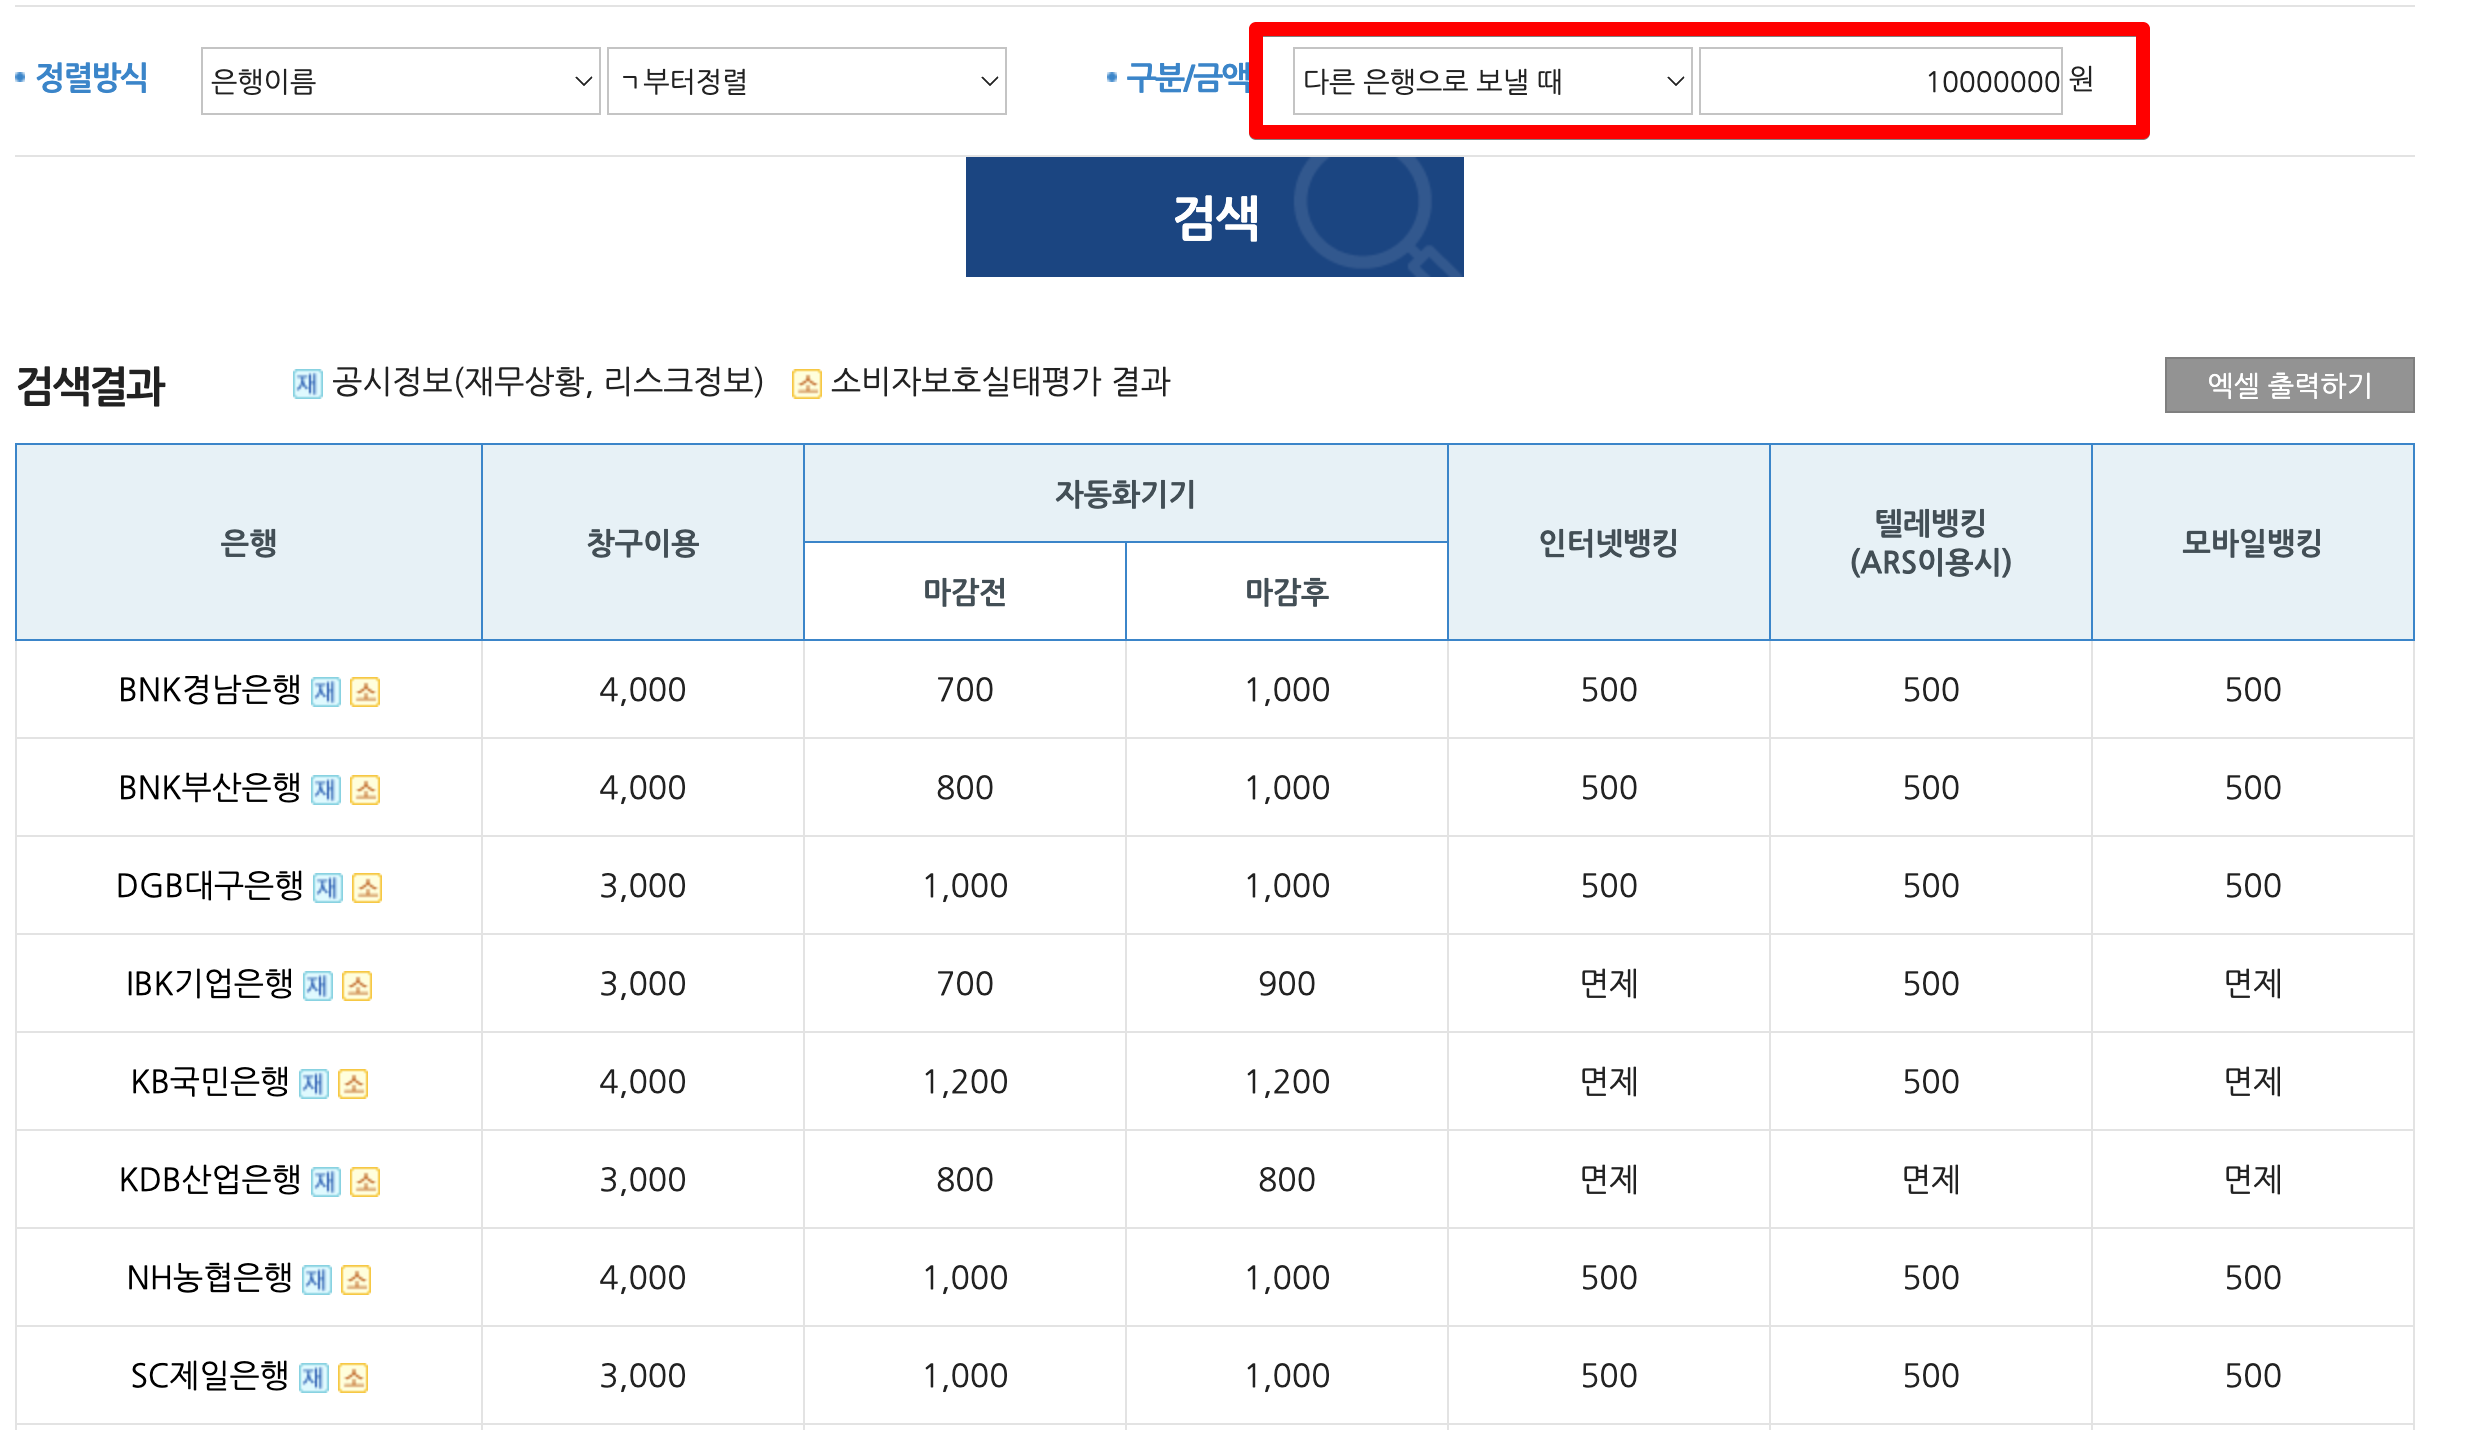Expand the ㄱ부터정렬 sort order dropdown
Viewport: 2490px width, 1430px height.
click(806, 81)
